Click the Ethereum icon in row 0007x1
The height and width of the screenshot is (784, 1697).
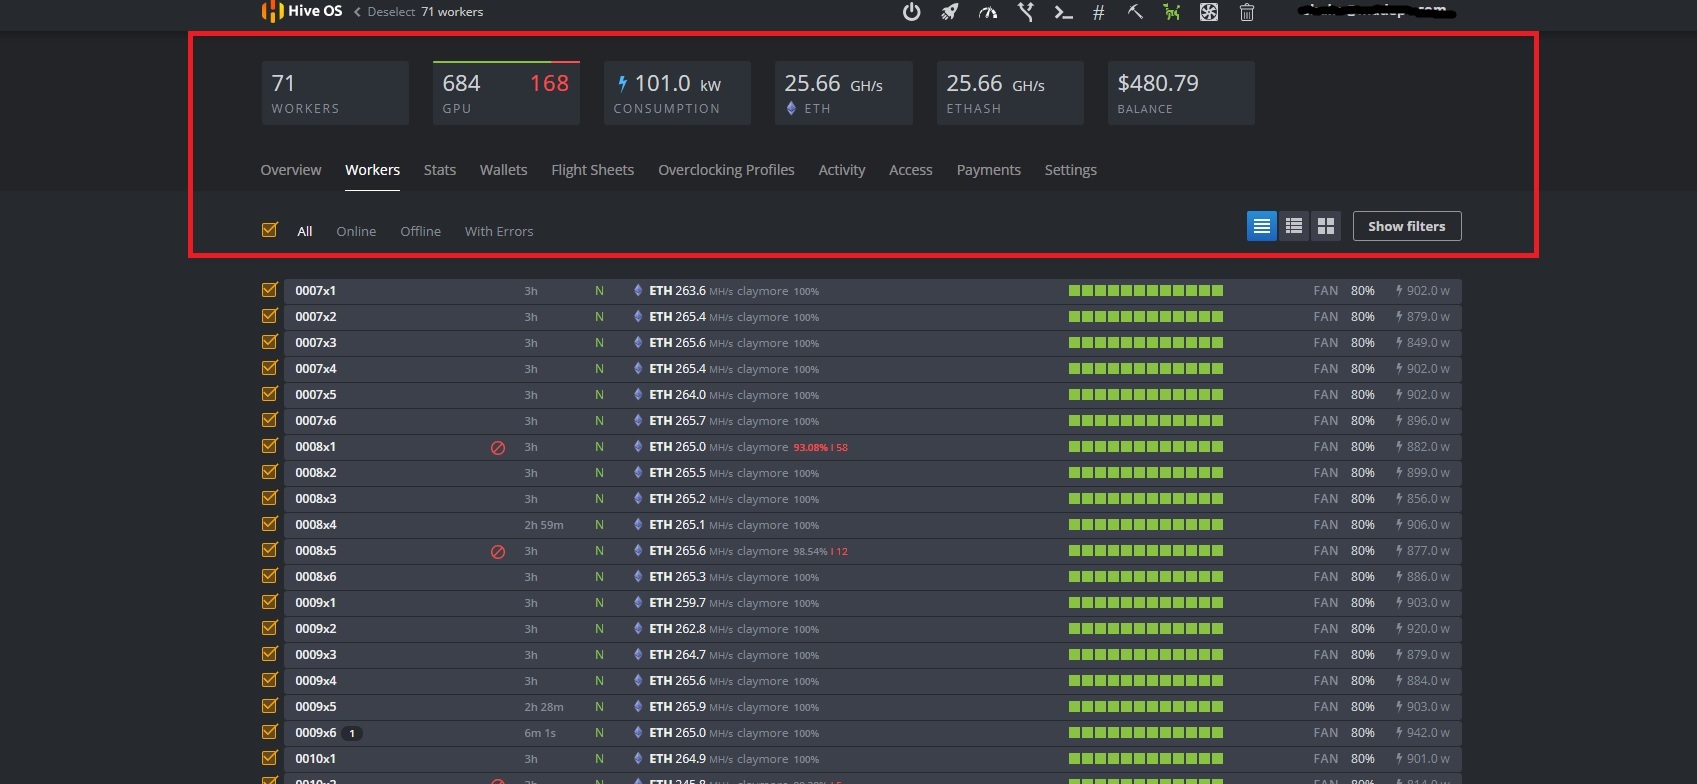pos(638,291)
